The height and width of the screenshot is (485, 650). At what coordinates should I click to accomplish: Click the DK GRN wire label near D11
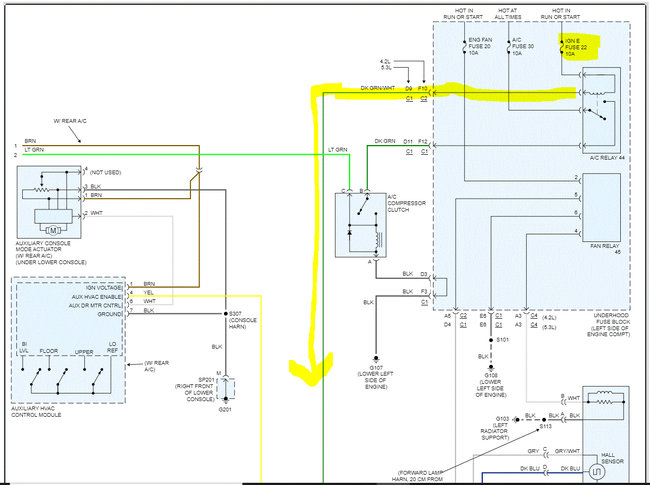(x=385, y=141)
